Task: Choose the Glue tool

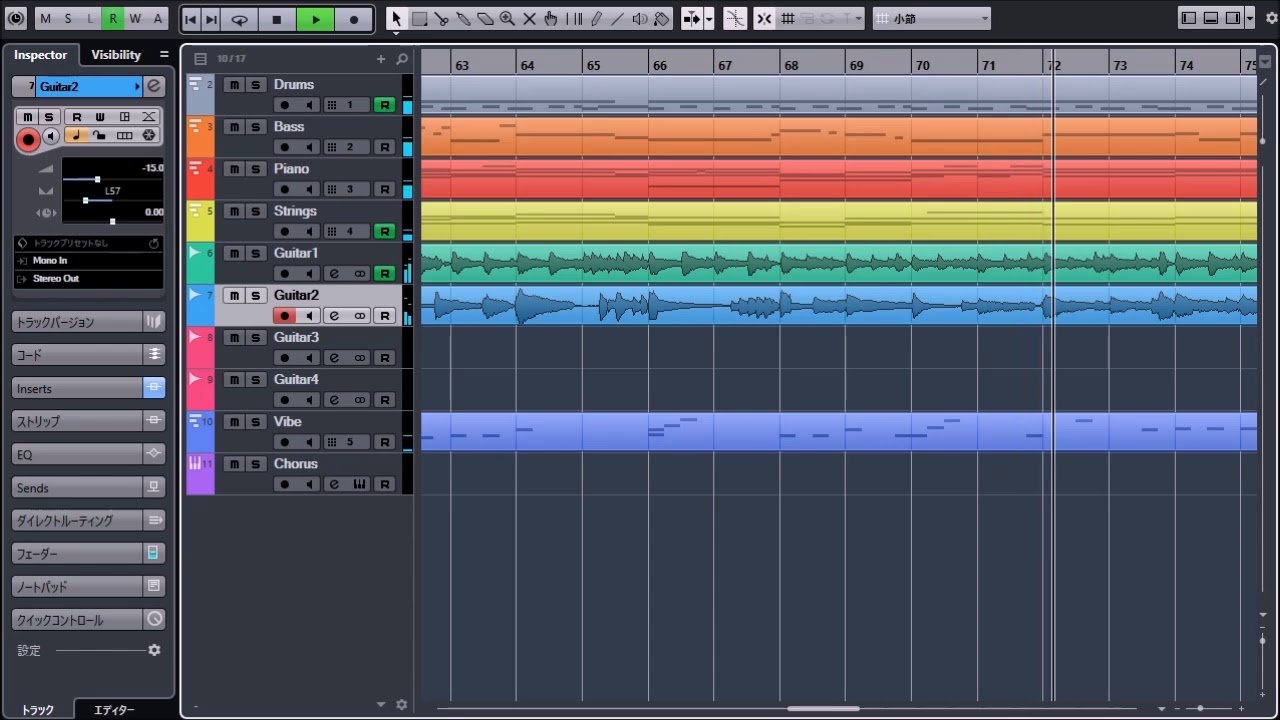Action: click(x=464, y=19)
